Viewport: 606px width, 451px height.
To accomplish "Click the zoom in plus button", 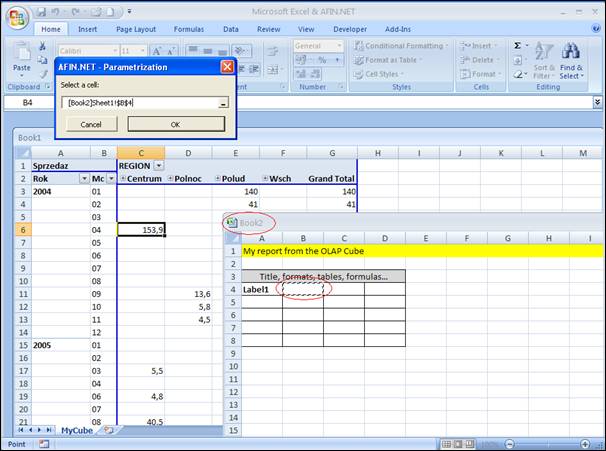I will click(585, 444).
